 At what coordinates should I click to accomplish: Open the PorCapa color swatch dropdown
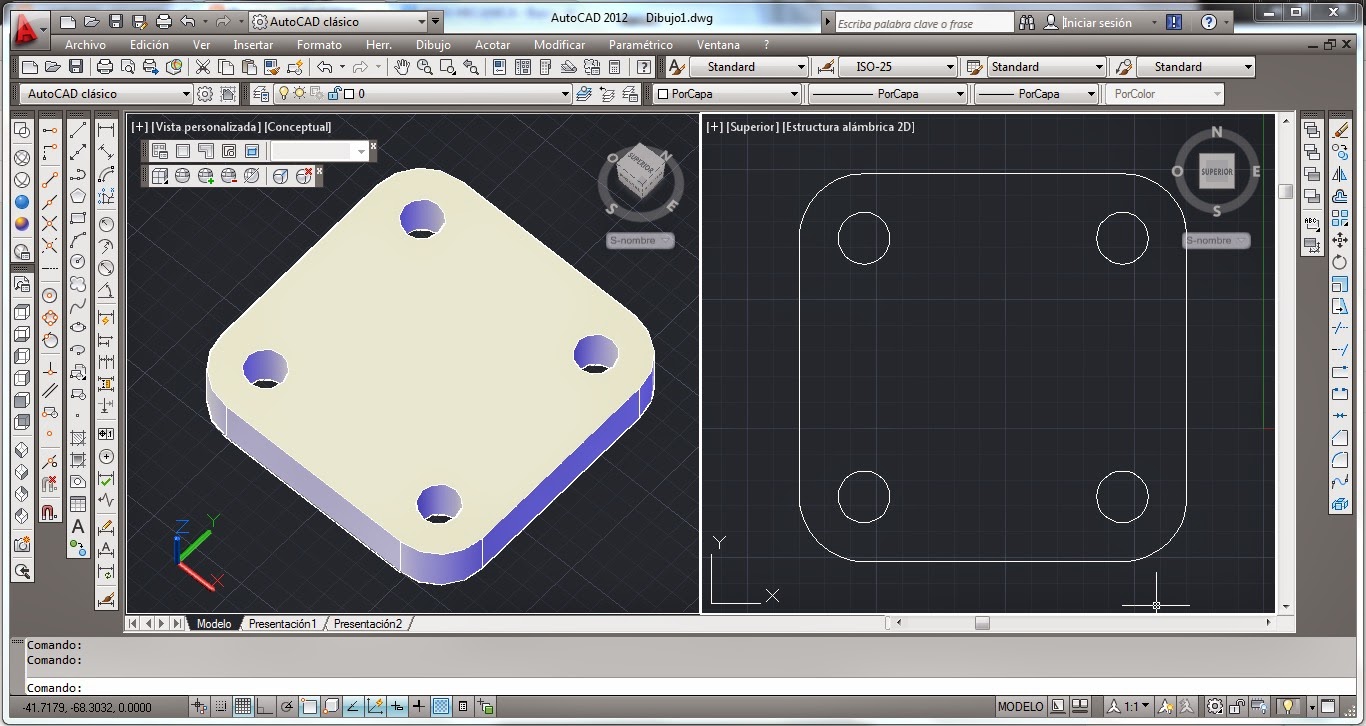coord(797,93)
